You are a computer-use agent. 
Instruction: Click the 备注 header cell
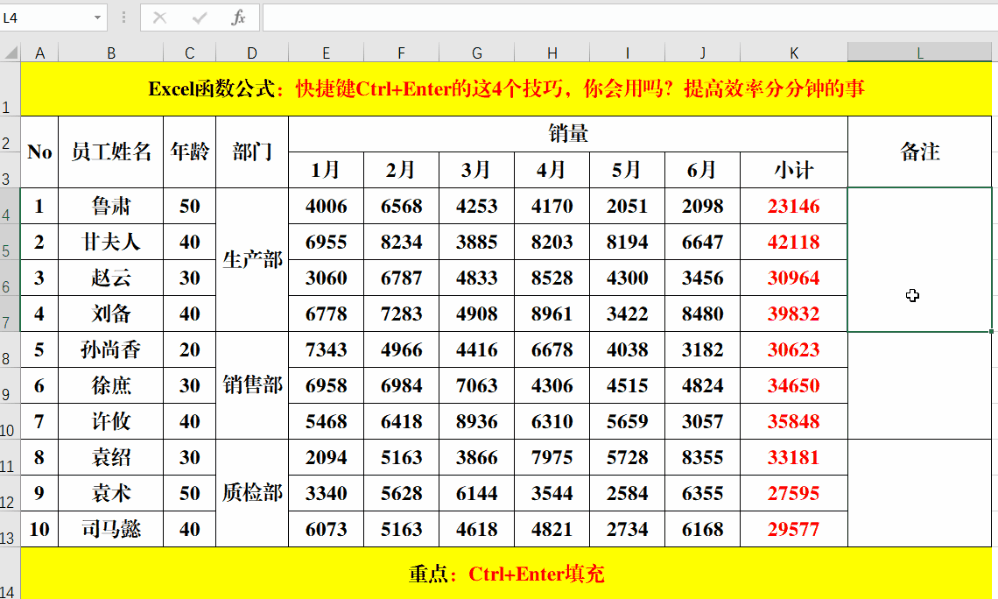(x=920, y=152)
